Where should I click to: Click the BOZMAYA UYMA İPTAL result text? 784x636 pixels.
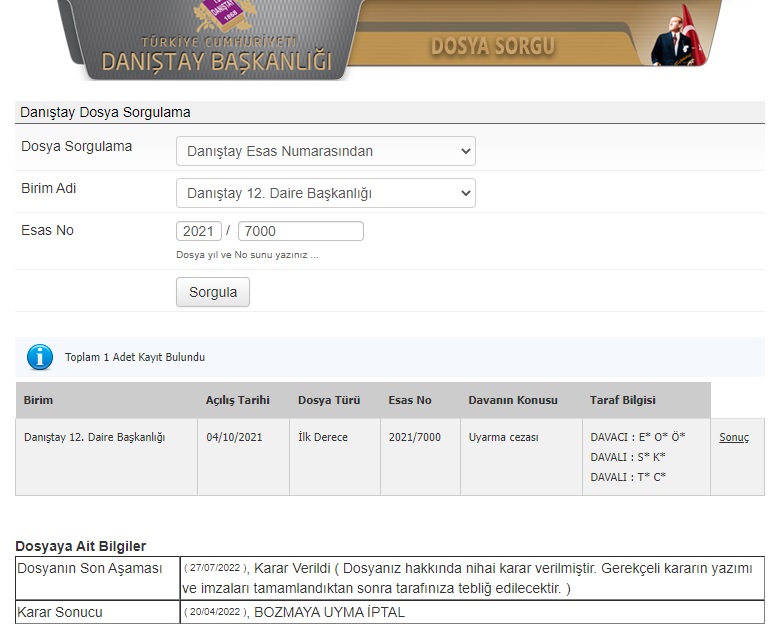tap(330, 612)
